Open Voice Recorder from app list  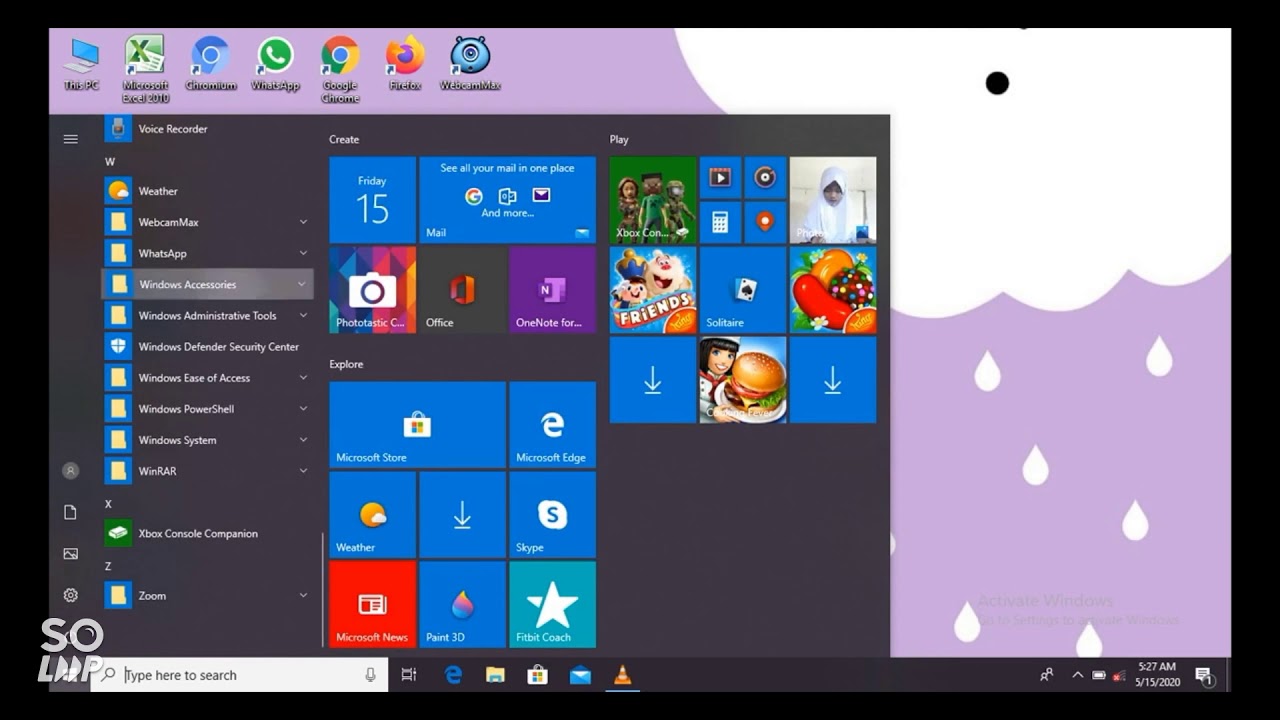[x=208, y=129]
